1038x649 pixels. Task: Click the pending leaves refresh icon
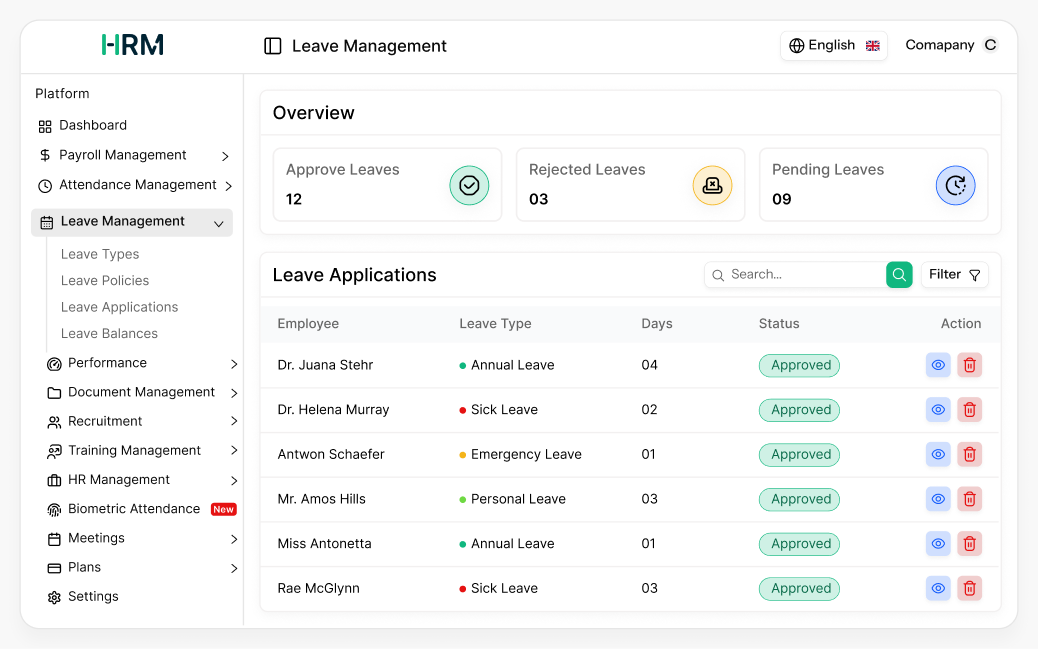956,185
